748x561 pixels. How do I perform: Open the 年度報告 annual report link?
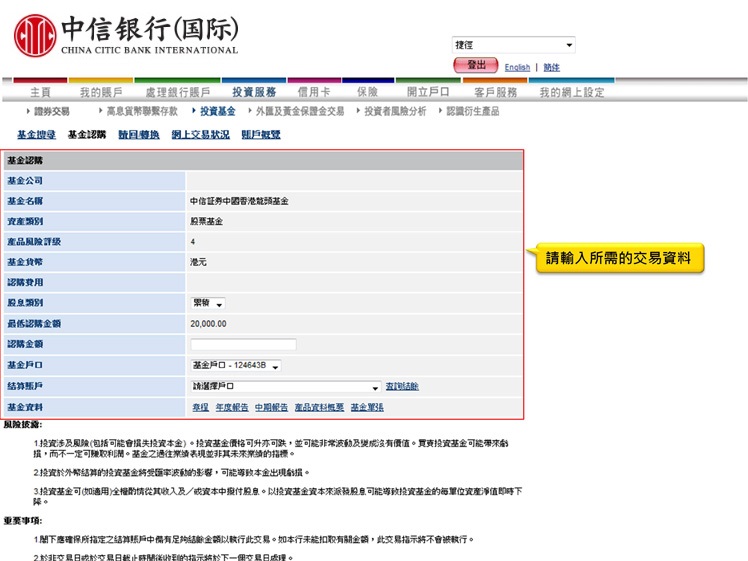[232, 407]
